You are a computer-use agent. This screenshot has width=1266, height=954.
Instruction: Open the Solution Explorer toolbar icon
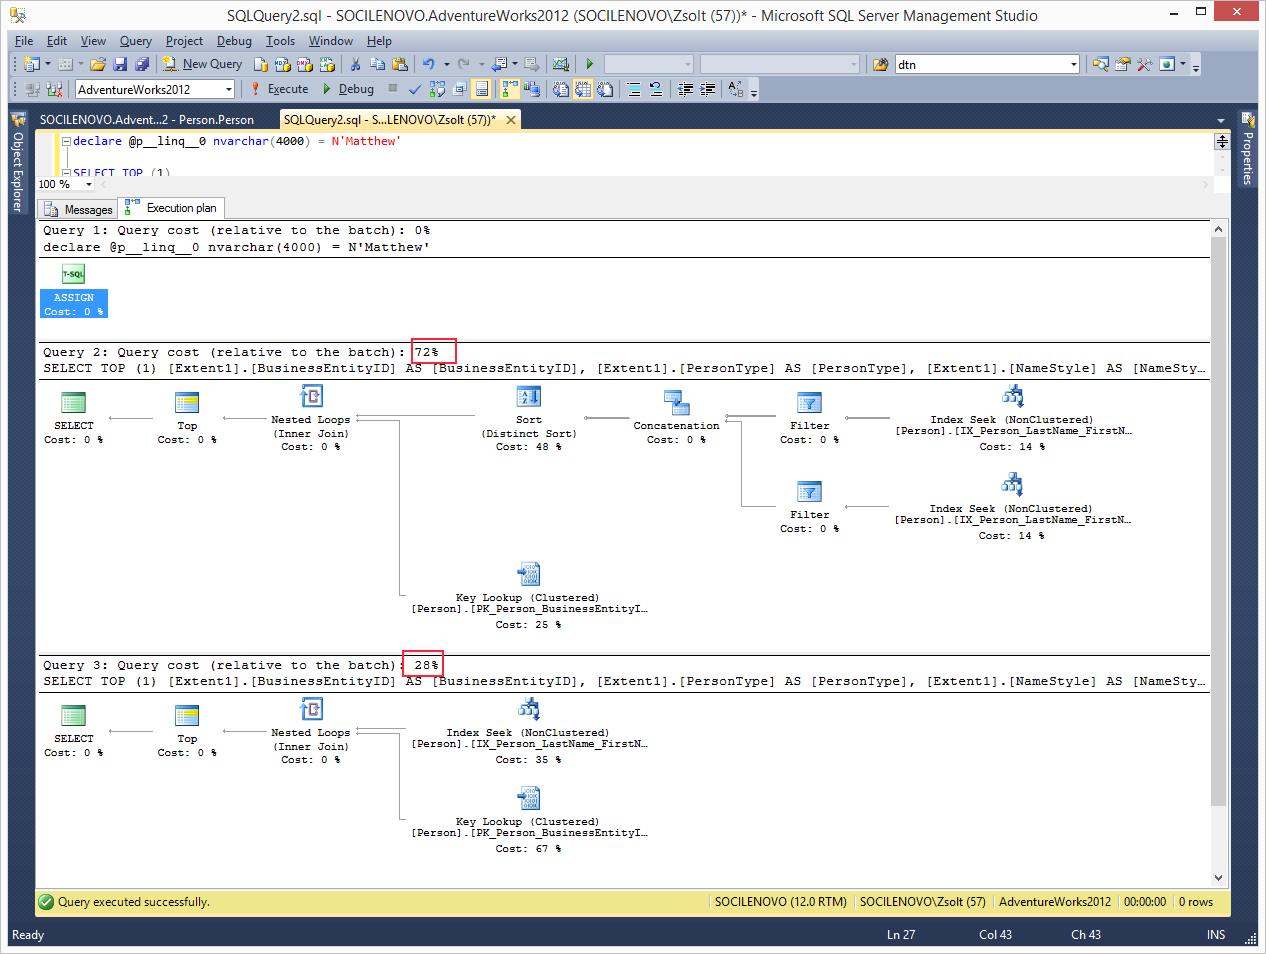point(1100,64)
